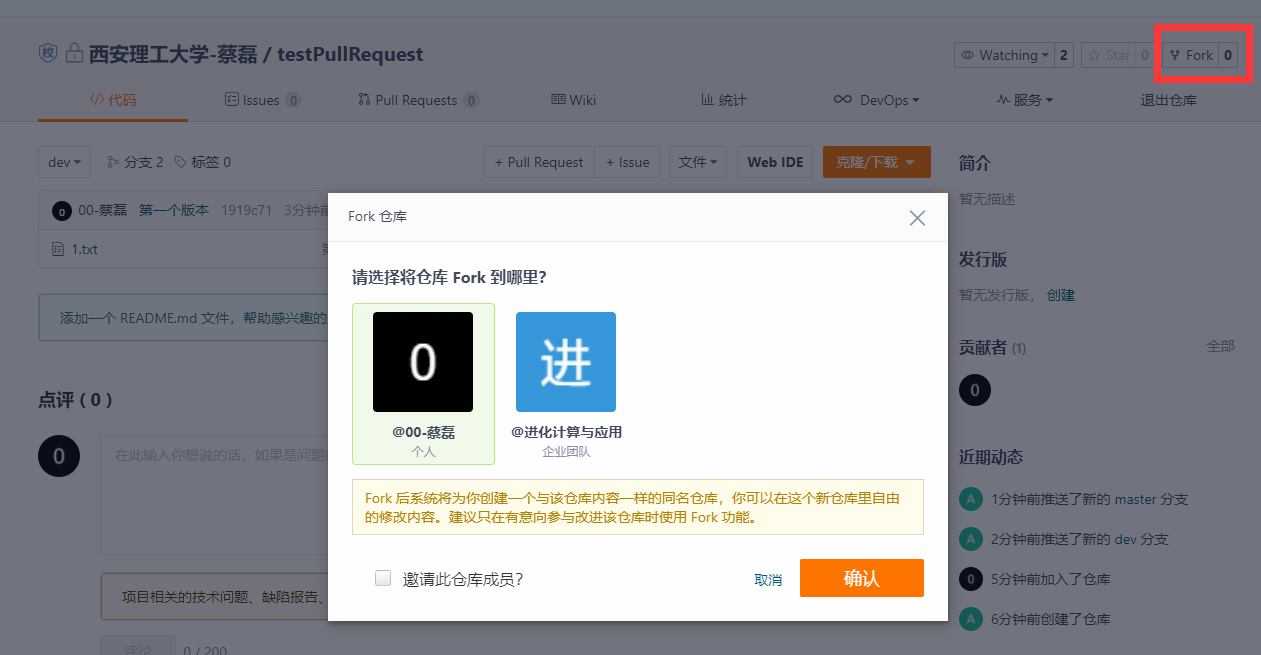Launch the Web IDE
Screen dimensions: 1261x655
775,162
